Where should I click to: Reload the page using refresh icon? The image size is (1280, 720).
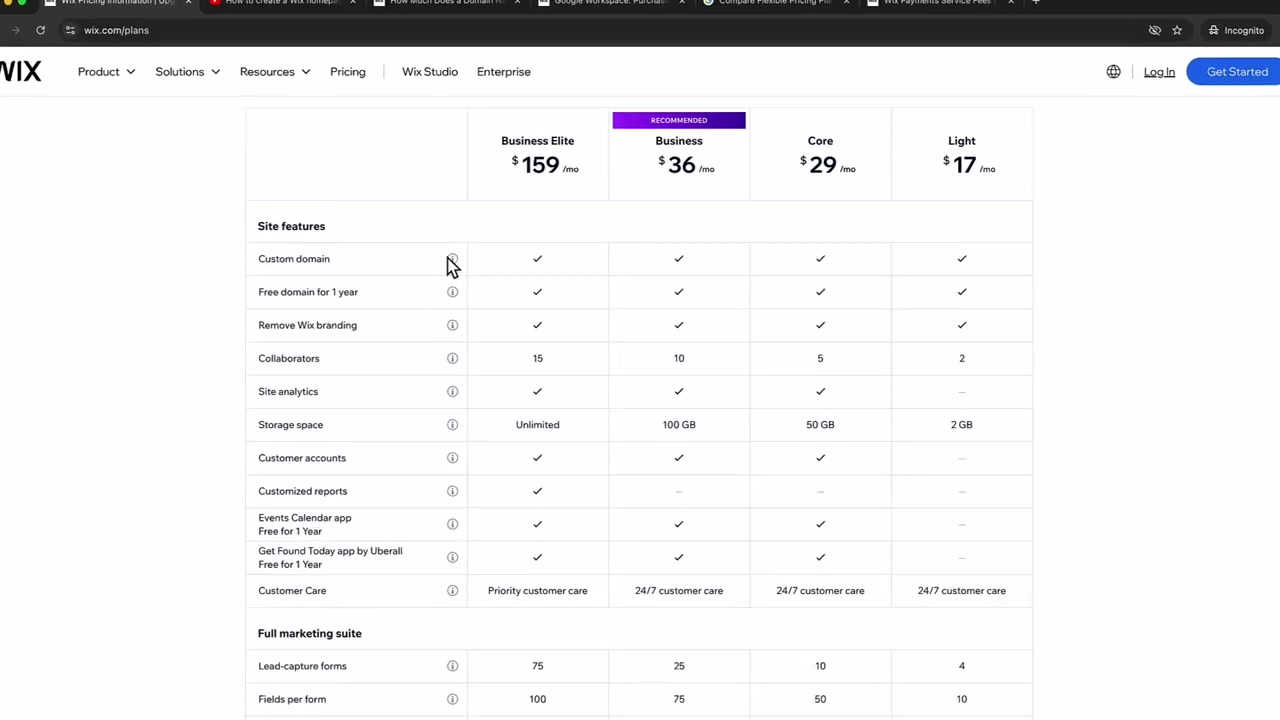[41, 30]
